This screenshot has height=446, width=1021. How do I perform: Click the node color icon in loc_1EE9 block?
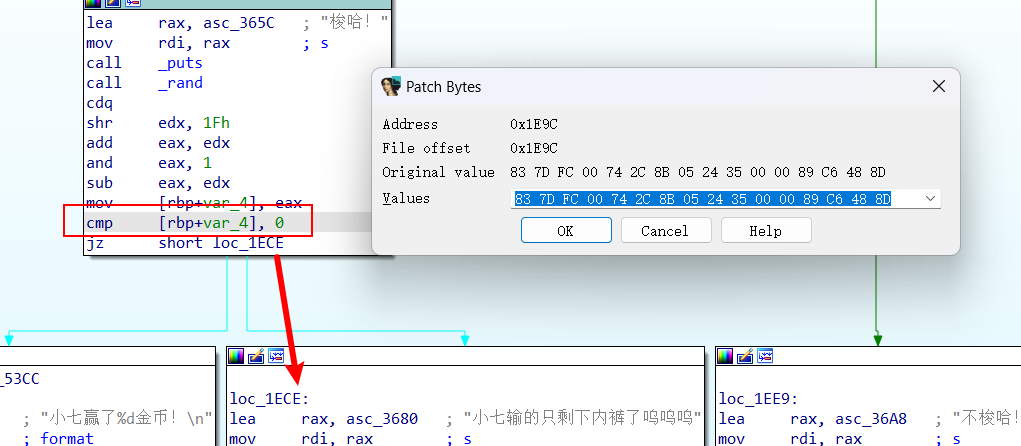click(x=725, y=356)
